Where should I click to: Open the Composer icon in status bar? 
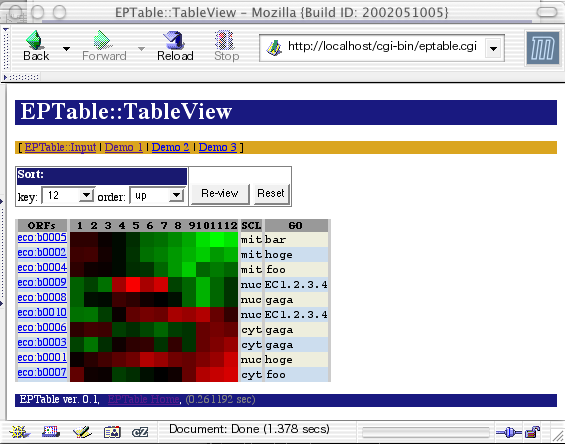tap(82, 431)
